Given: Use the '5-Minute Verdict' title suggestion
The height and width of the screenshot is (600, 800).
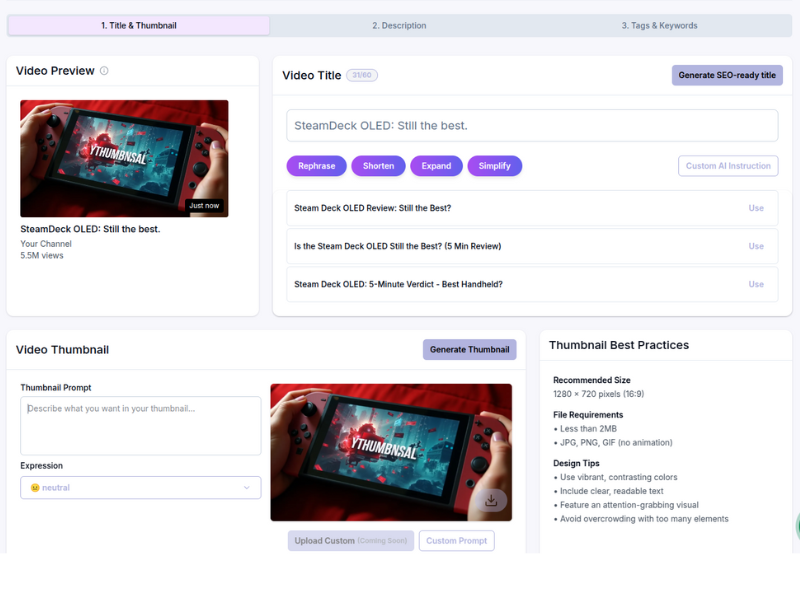Looking at the screenshot, I should (756, 284).
